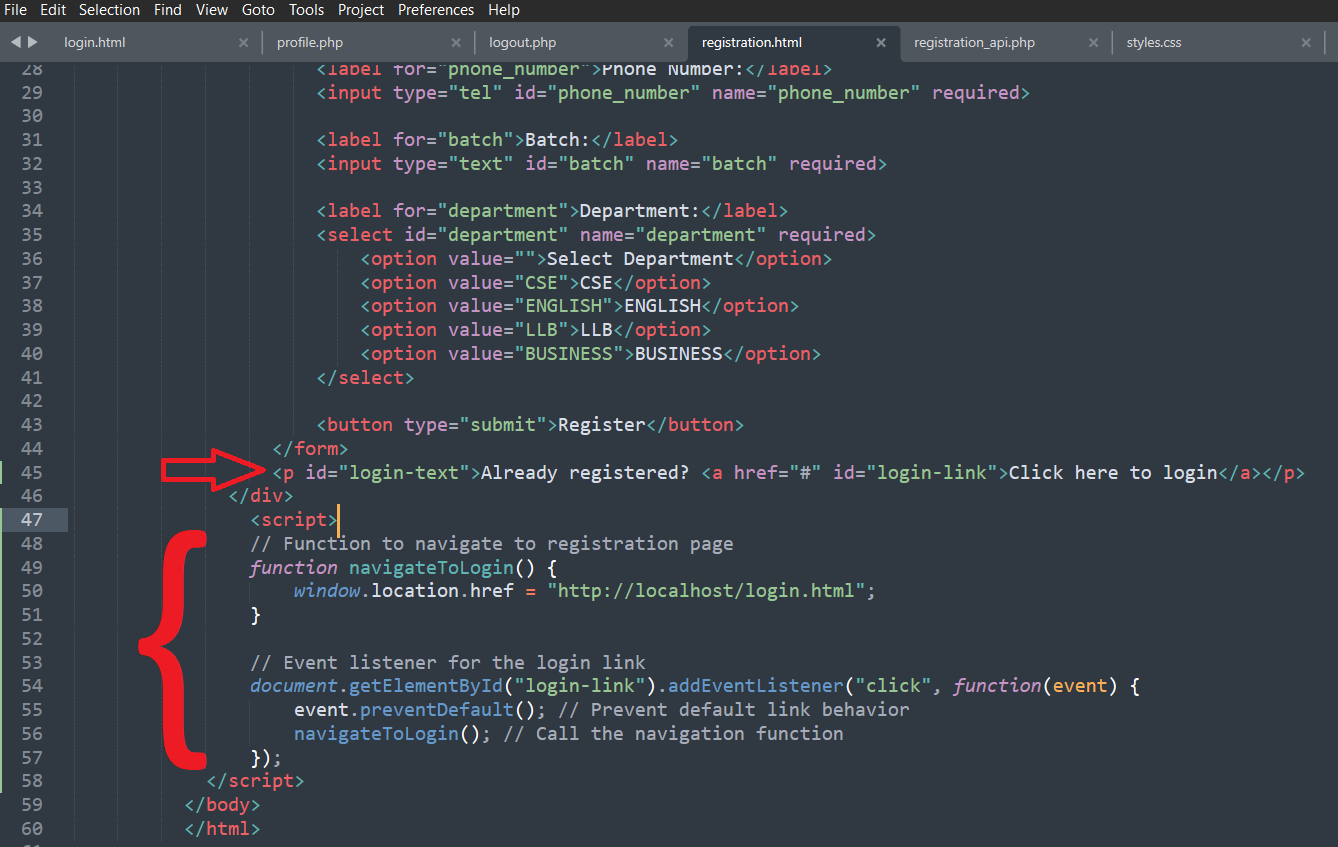Close the logout.php tab

[669, 43]
